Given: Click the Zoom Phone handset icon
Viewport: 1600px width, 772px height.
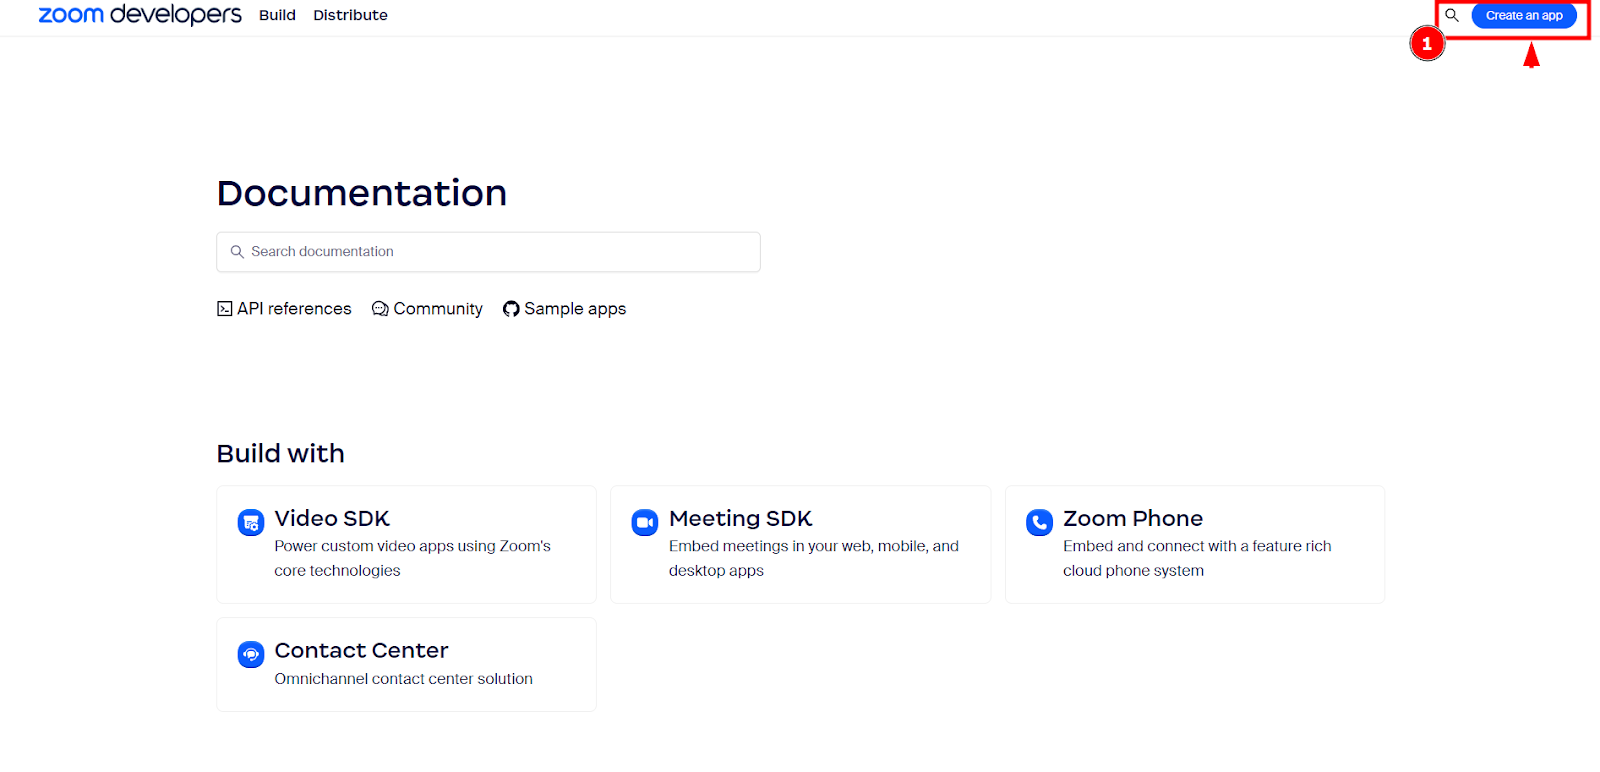Looking at the screenshot, I should click(1040, 522).
